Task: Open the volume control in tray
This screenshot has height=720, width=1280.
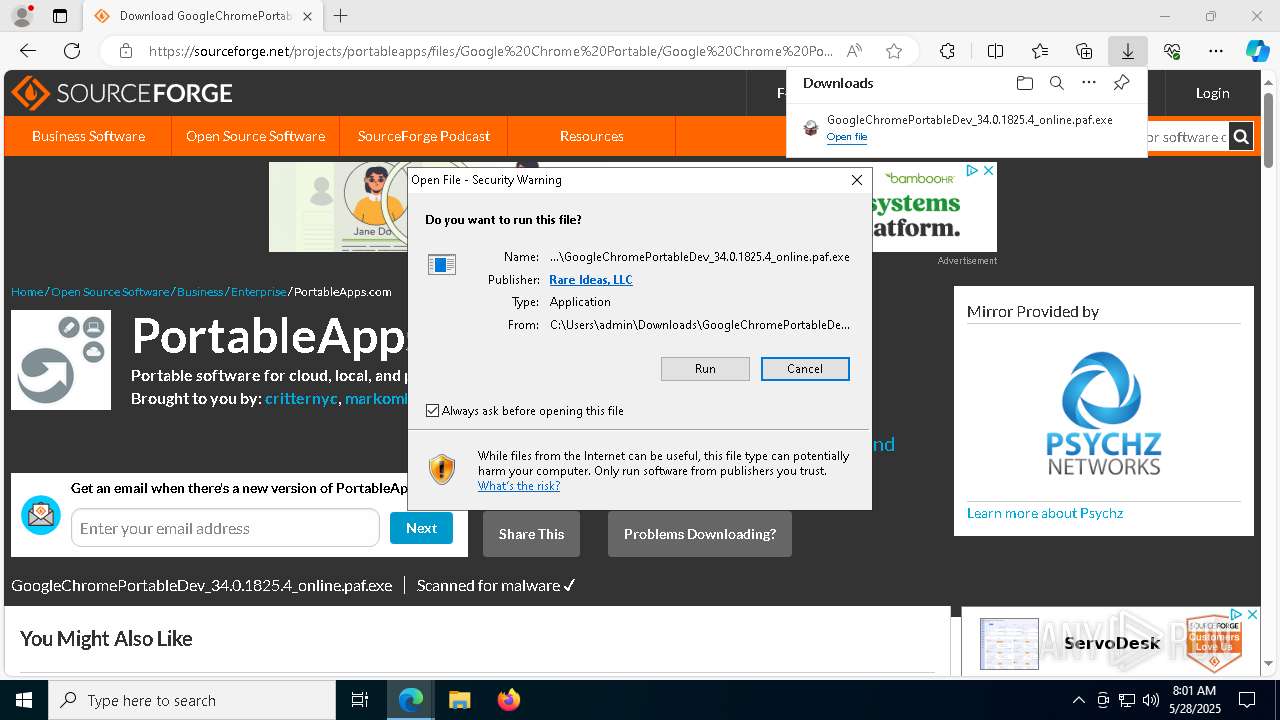Action: (x=1151, y=700)
